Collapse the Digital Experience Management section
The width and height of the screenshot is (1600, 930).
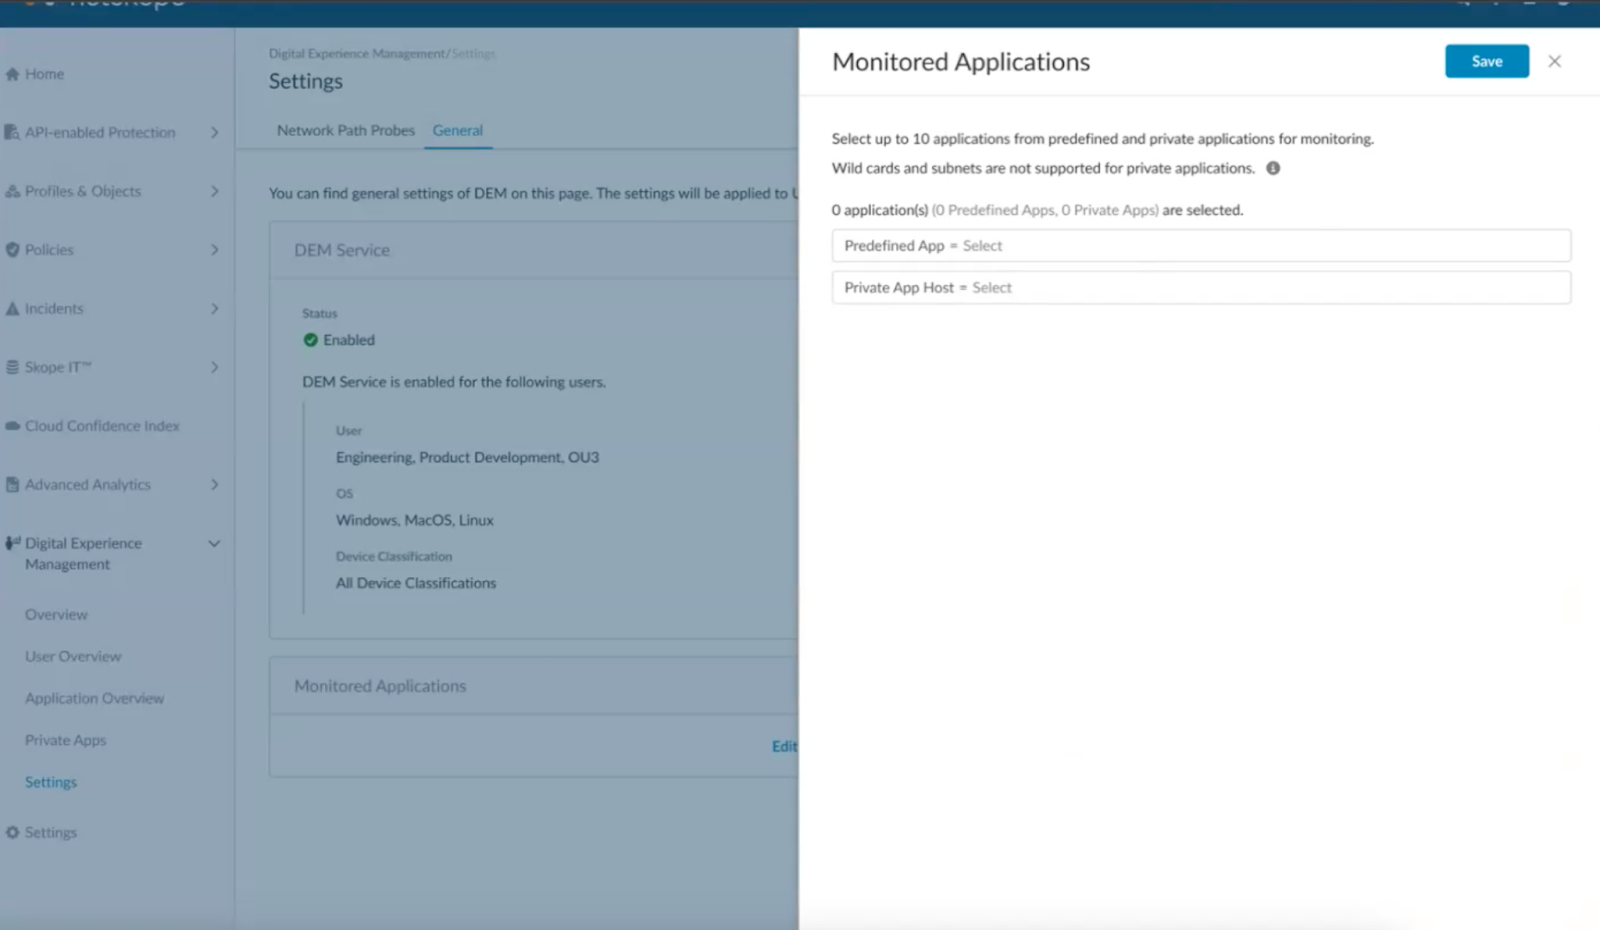click(x=214, y=543)
